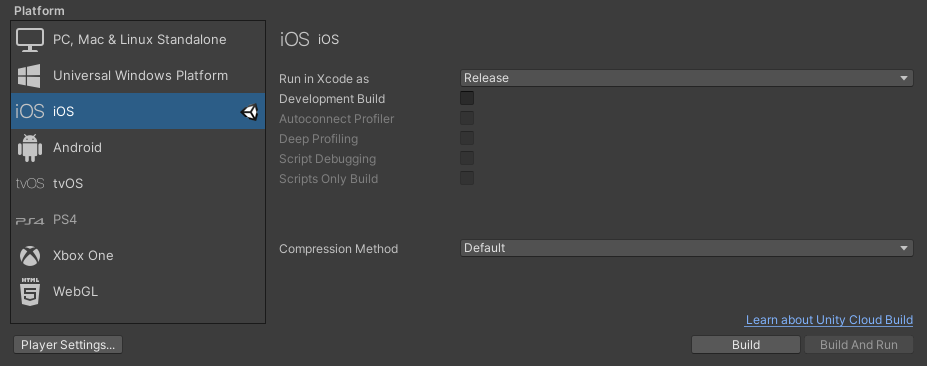Click the HTML5 WebGL icon
The height and width of the screenshot is (366, 927).
30,291
